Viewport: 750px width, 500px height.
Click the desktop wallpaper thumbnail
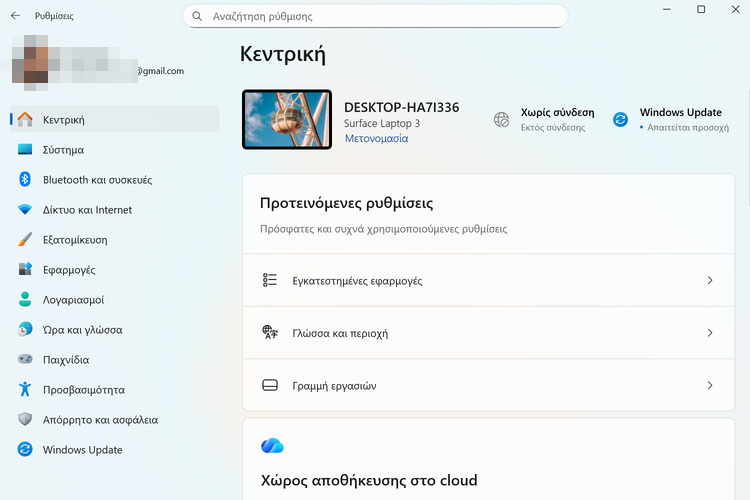click(287, 120)
